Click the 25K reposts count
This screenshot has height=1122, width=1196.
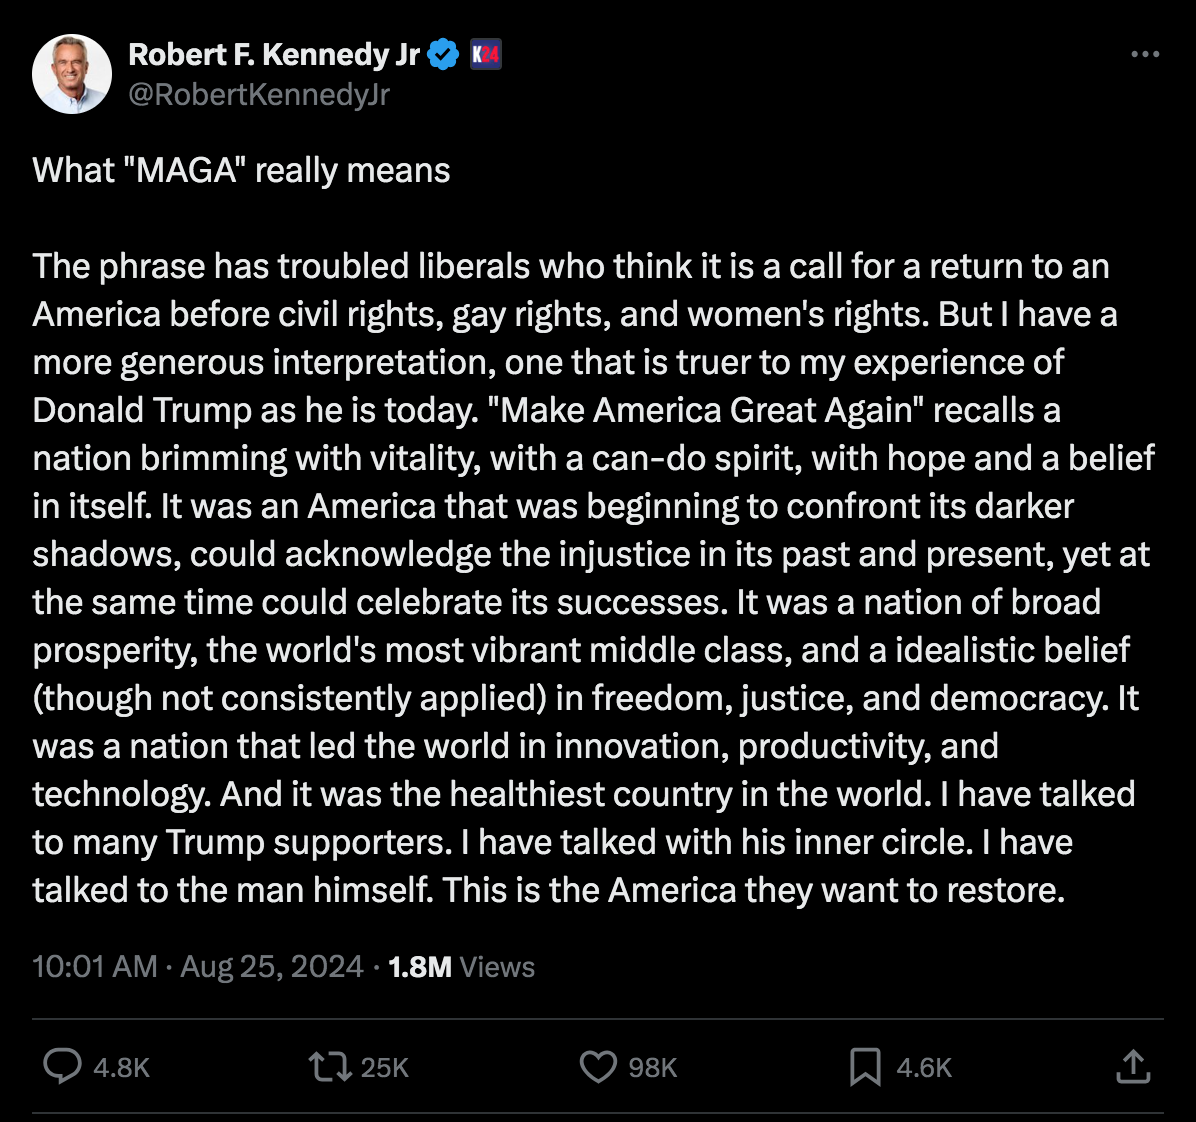pos(385,1068)
